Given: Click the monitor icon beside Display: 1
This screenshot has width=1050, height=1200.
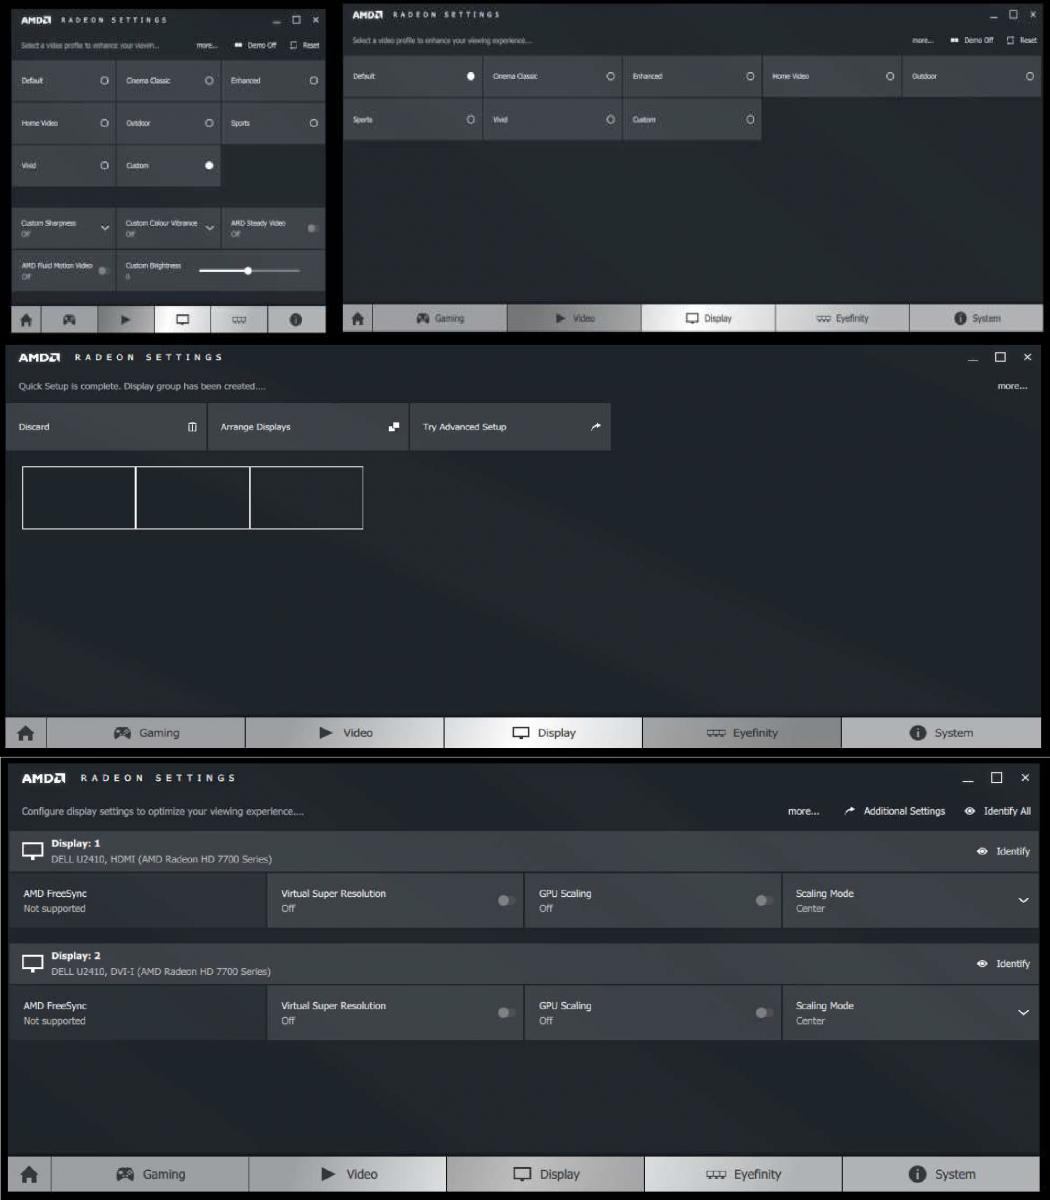Looking at the screenshot, I should (33, 852).
